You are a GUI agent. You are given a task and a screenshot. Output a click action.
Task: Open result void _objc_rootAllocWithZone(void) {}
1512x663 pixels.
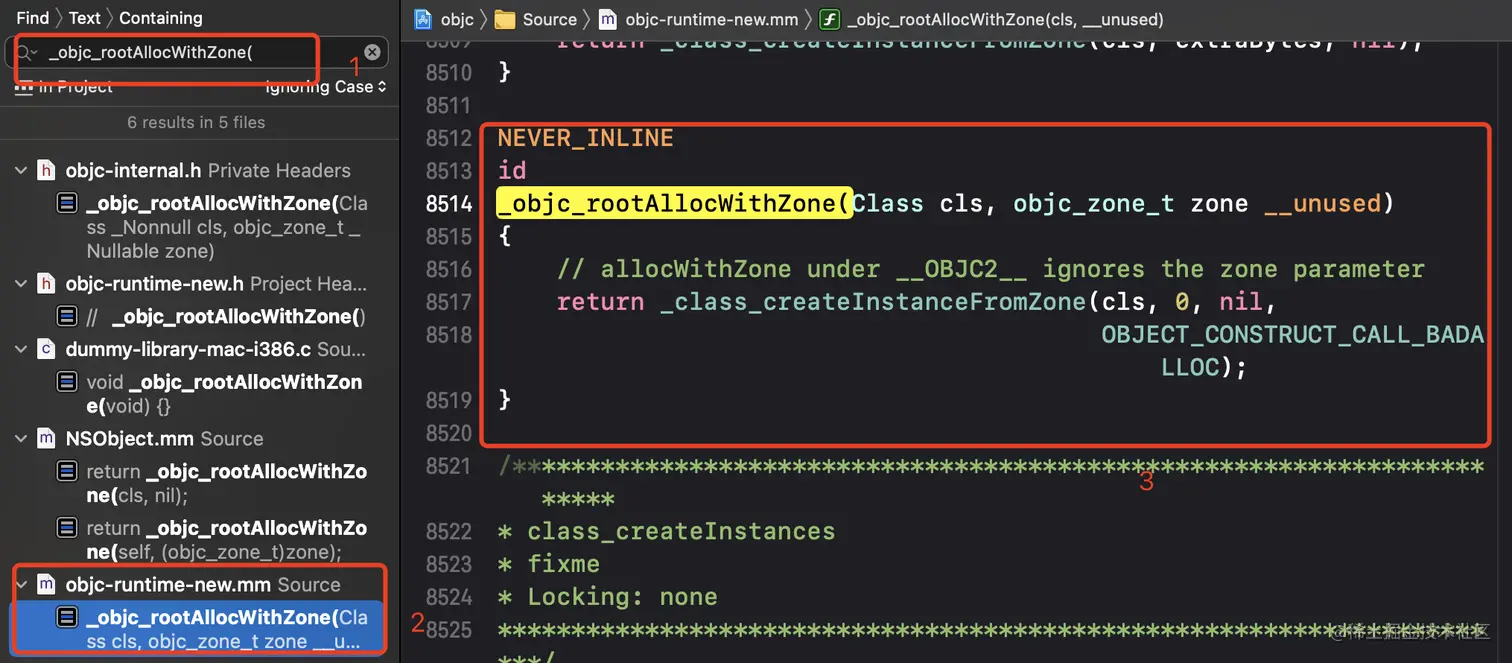click(225, 394)
